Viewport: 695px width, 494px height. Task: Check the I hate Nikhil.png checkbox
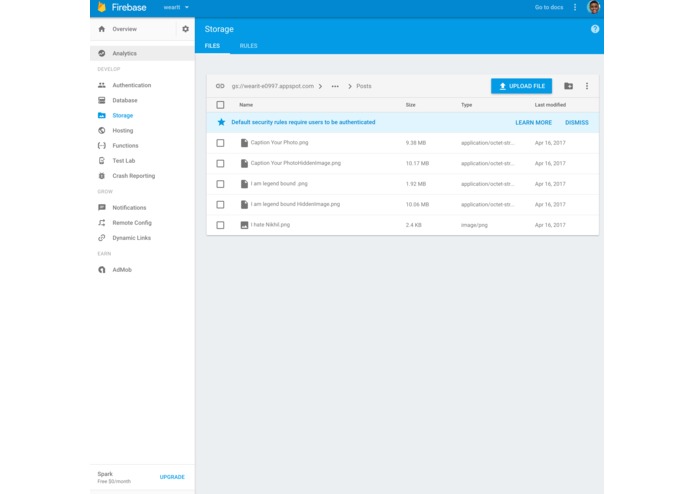[220, 225]
